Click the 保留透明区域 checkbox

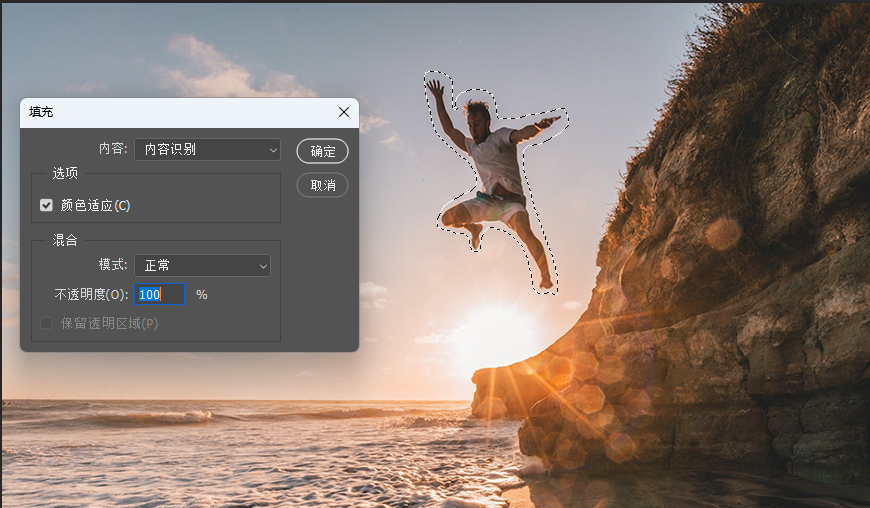coord(46,323)
